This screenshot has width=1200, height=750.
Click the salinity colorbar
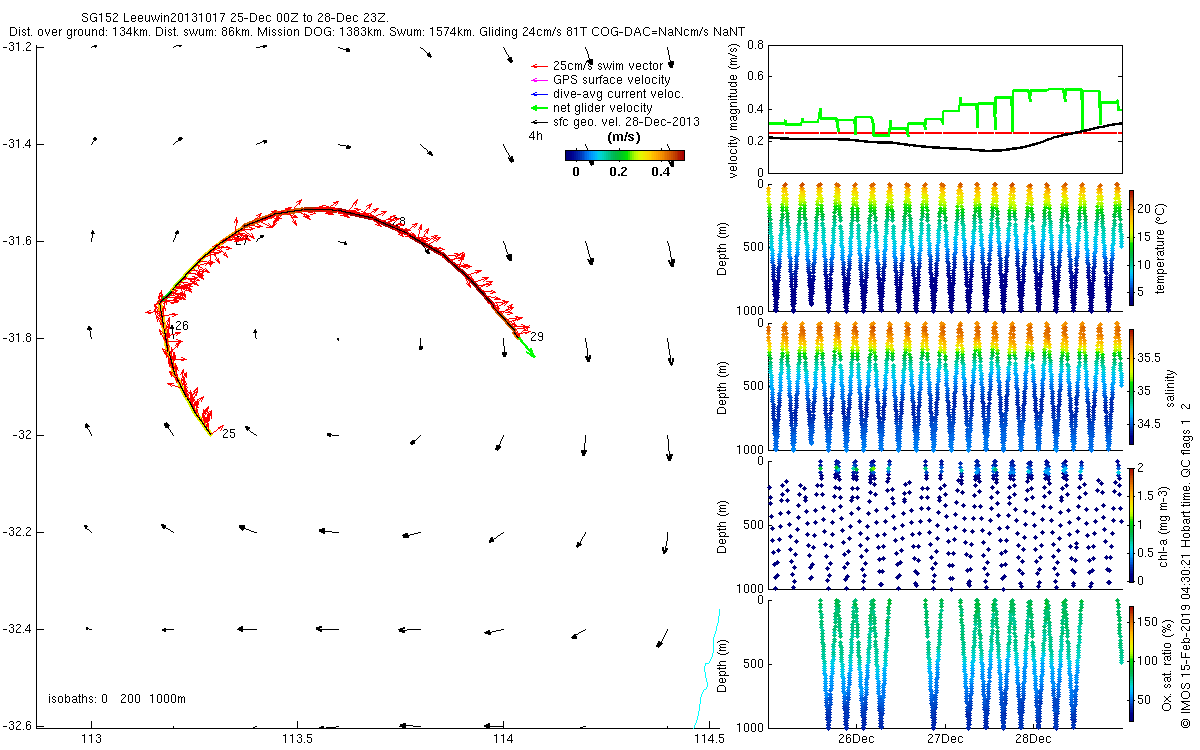point(1132,389)
